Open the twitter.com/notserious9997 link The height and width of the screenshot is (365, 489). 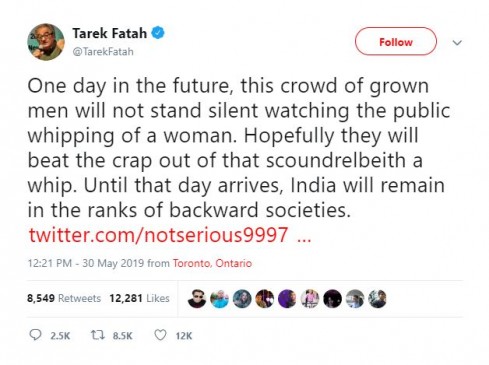click(x=170, y=235)
